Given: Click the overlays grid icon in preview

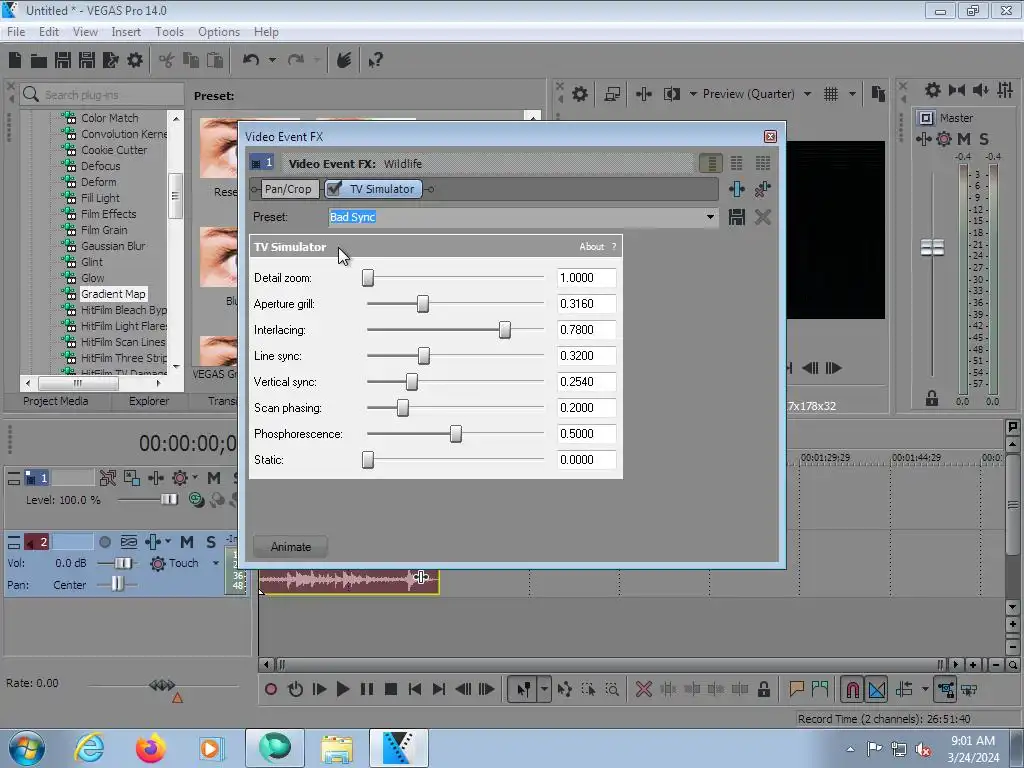Looking at the screenshot, I should pyautogui.click(x=831, y=94).
